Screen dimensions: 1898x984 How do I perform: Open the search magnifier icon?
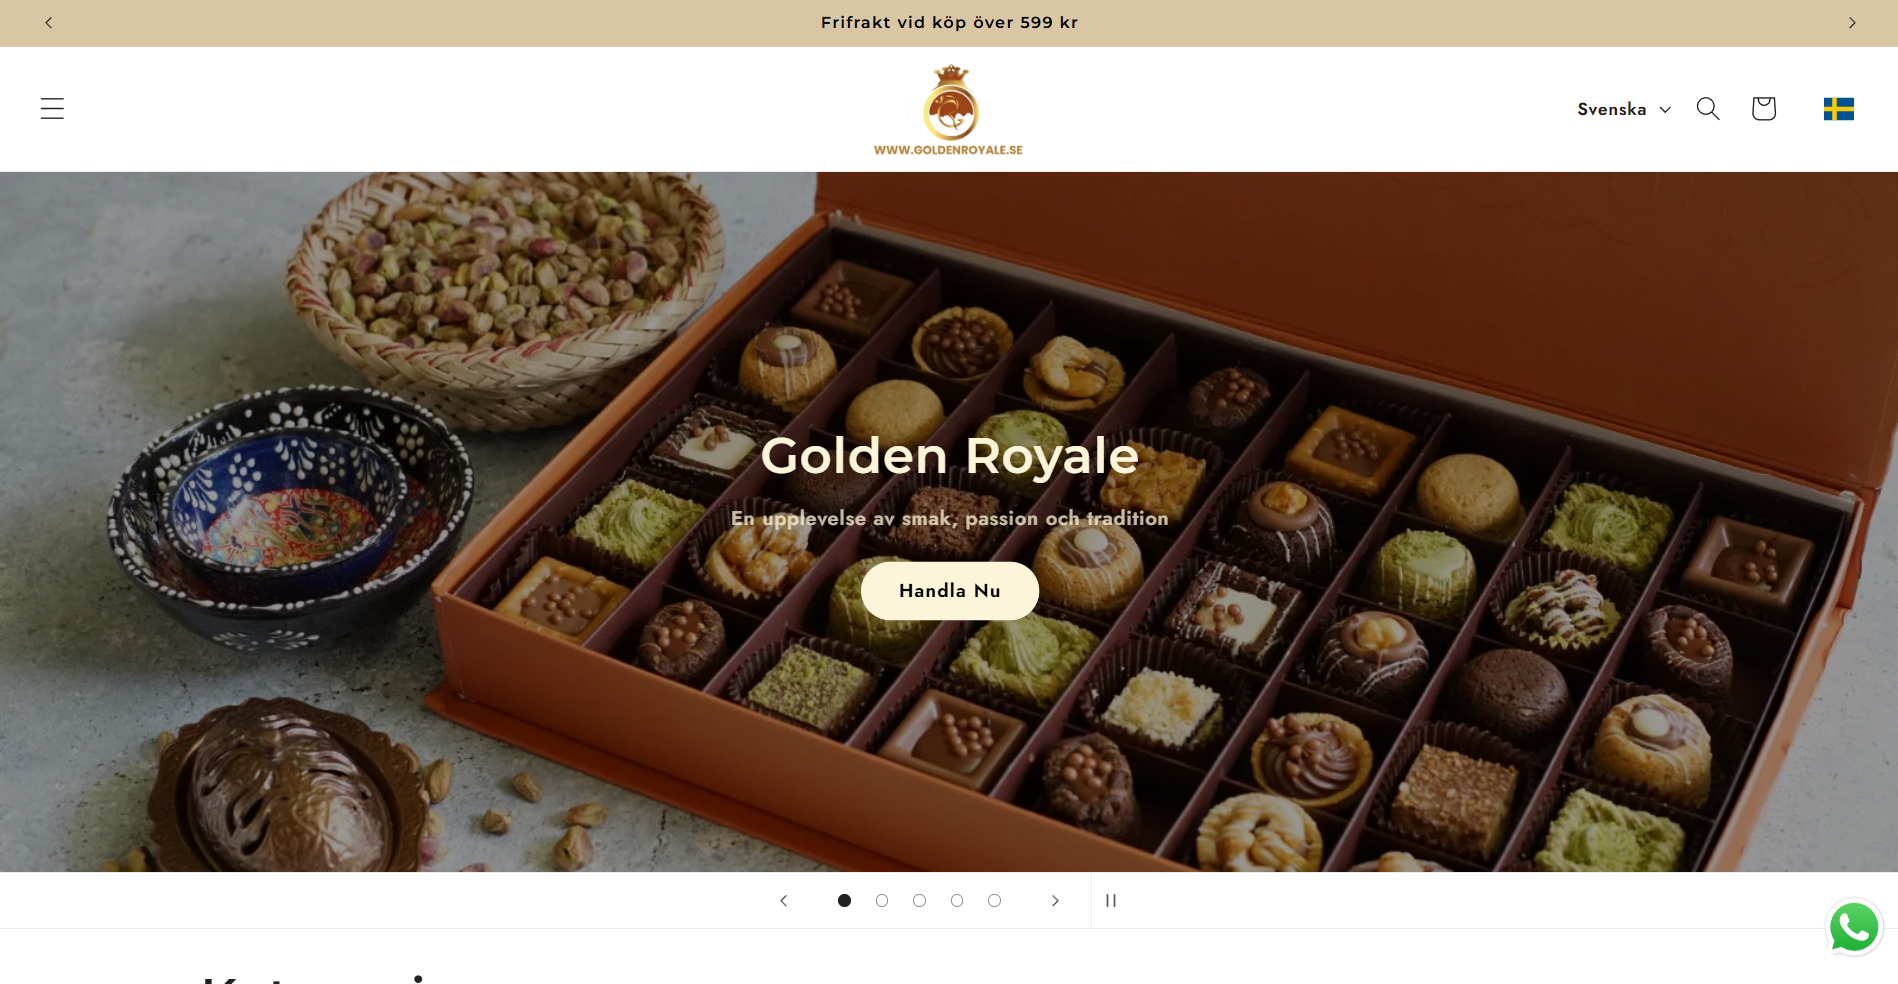(1708, 108)
